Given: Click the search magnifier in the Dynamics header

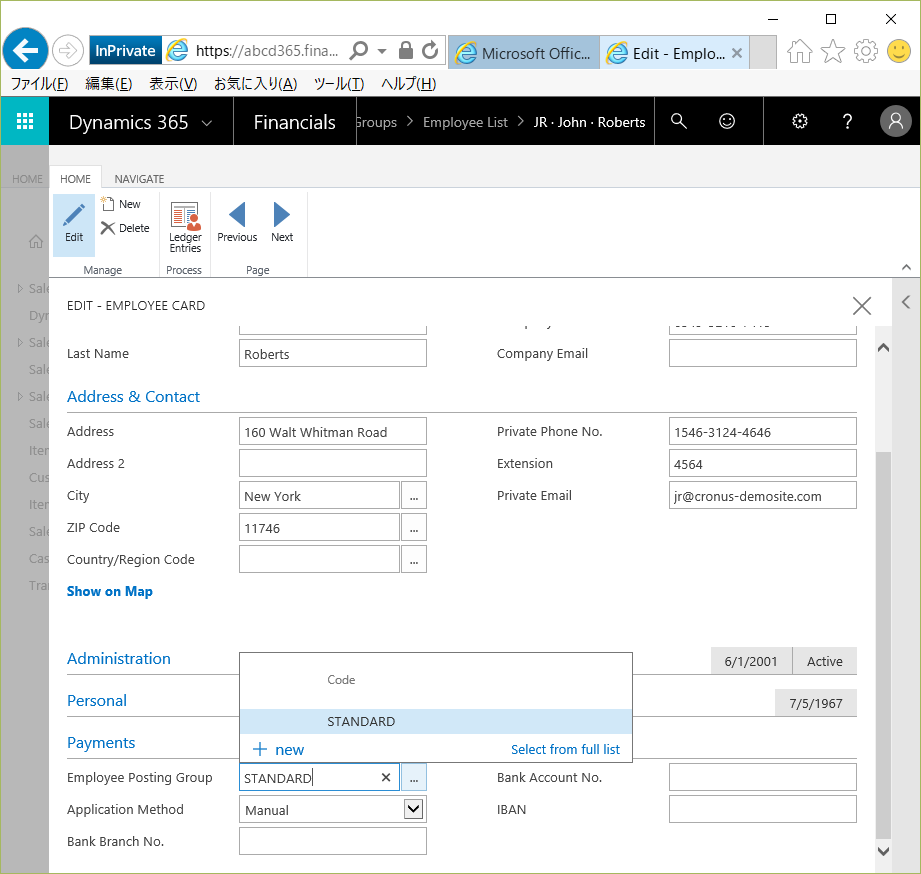Looking at the screenshot, I should click(x=679, y=121).
